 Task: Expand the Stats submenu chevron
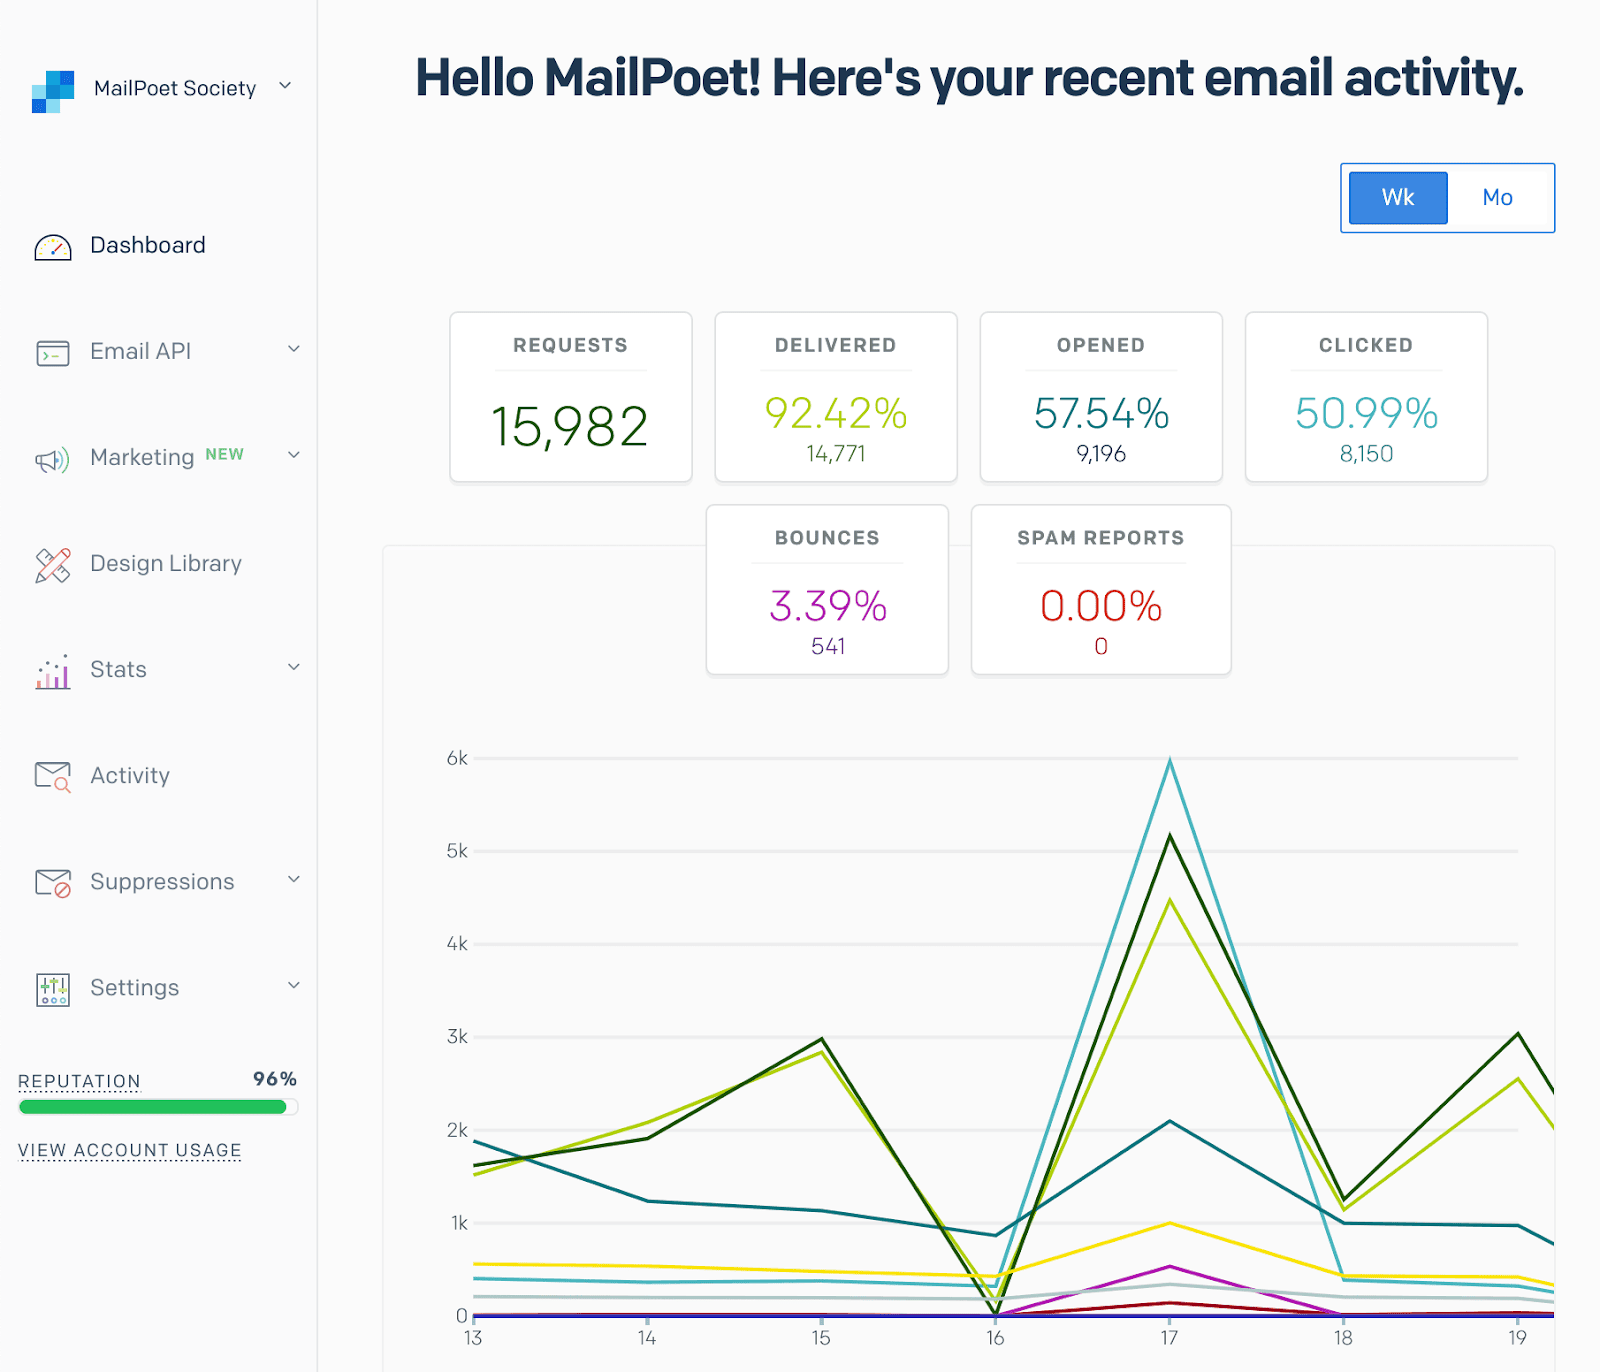294,667
